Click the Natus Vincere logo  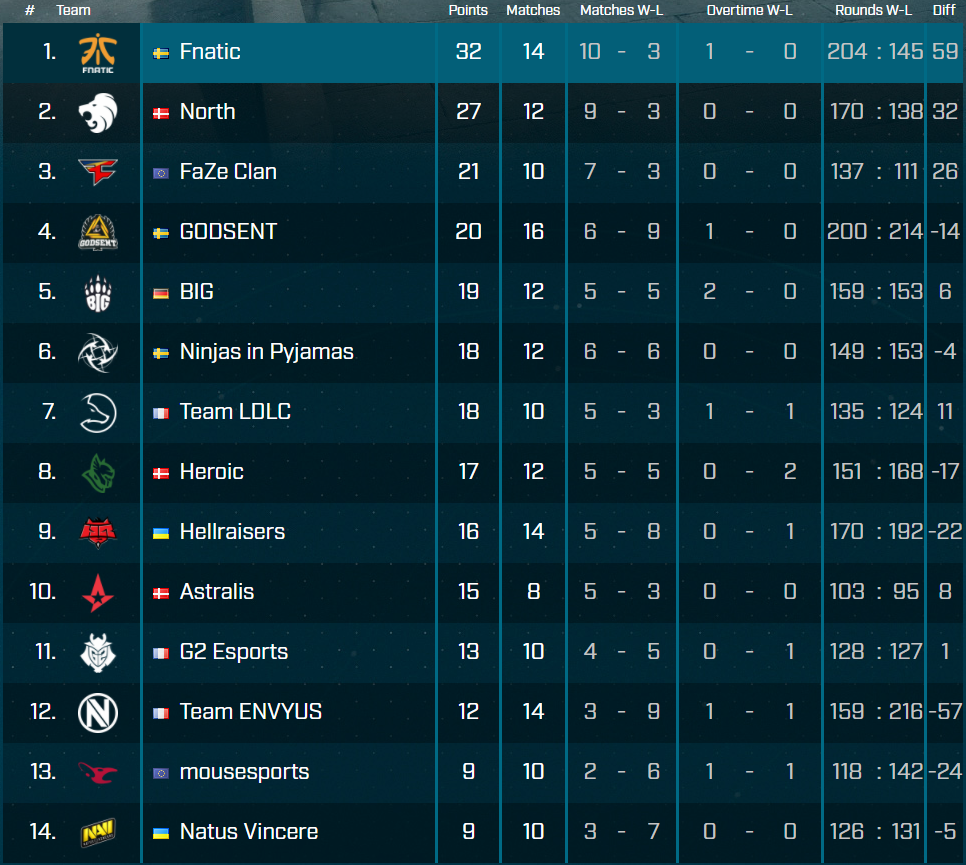[x=98, y=832]
